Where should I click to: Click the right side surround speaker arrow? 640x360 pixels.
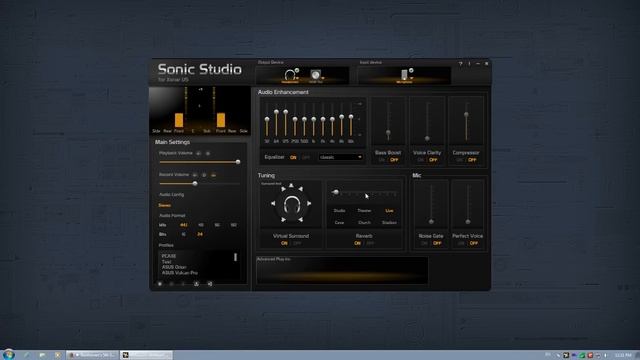pyautogui.click(x=309, y=203)
